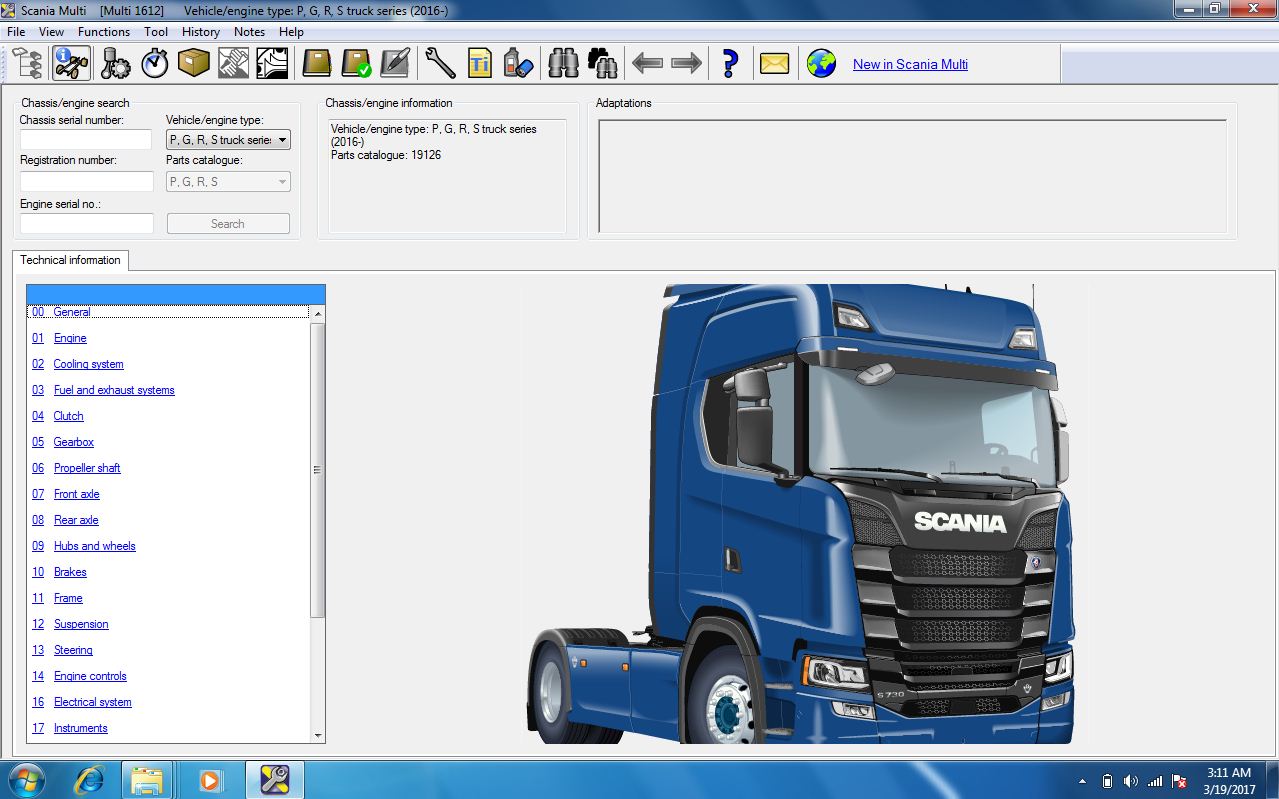Click the dark binoculars advanced search icon

(x=603, y=64)
